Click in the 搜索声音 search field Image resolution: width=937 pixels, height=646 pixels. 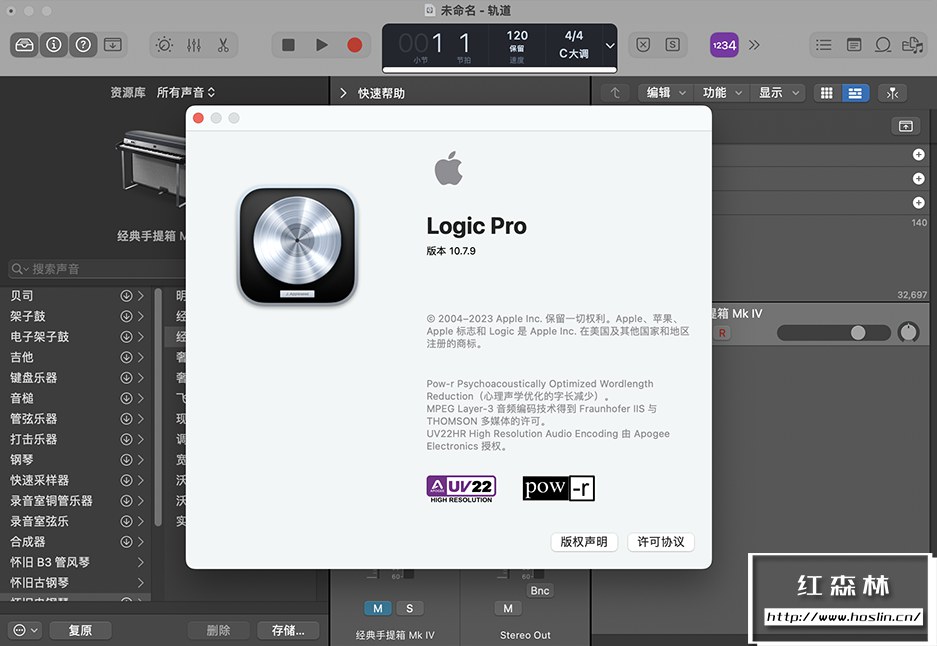99,269
